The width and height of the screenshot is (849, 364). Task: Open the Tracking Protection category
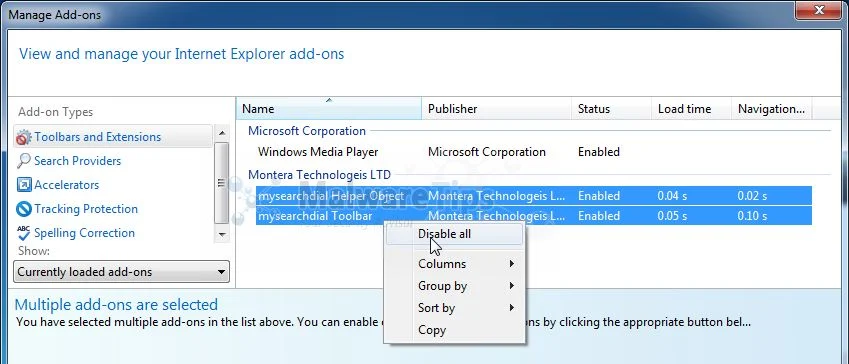(x=86, y=209)
